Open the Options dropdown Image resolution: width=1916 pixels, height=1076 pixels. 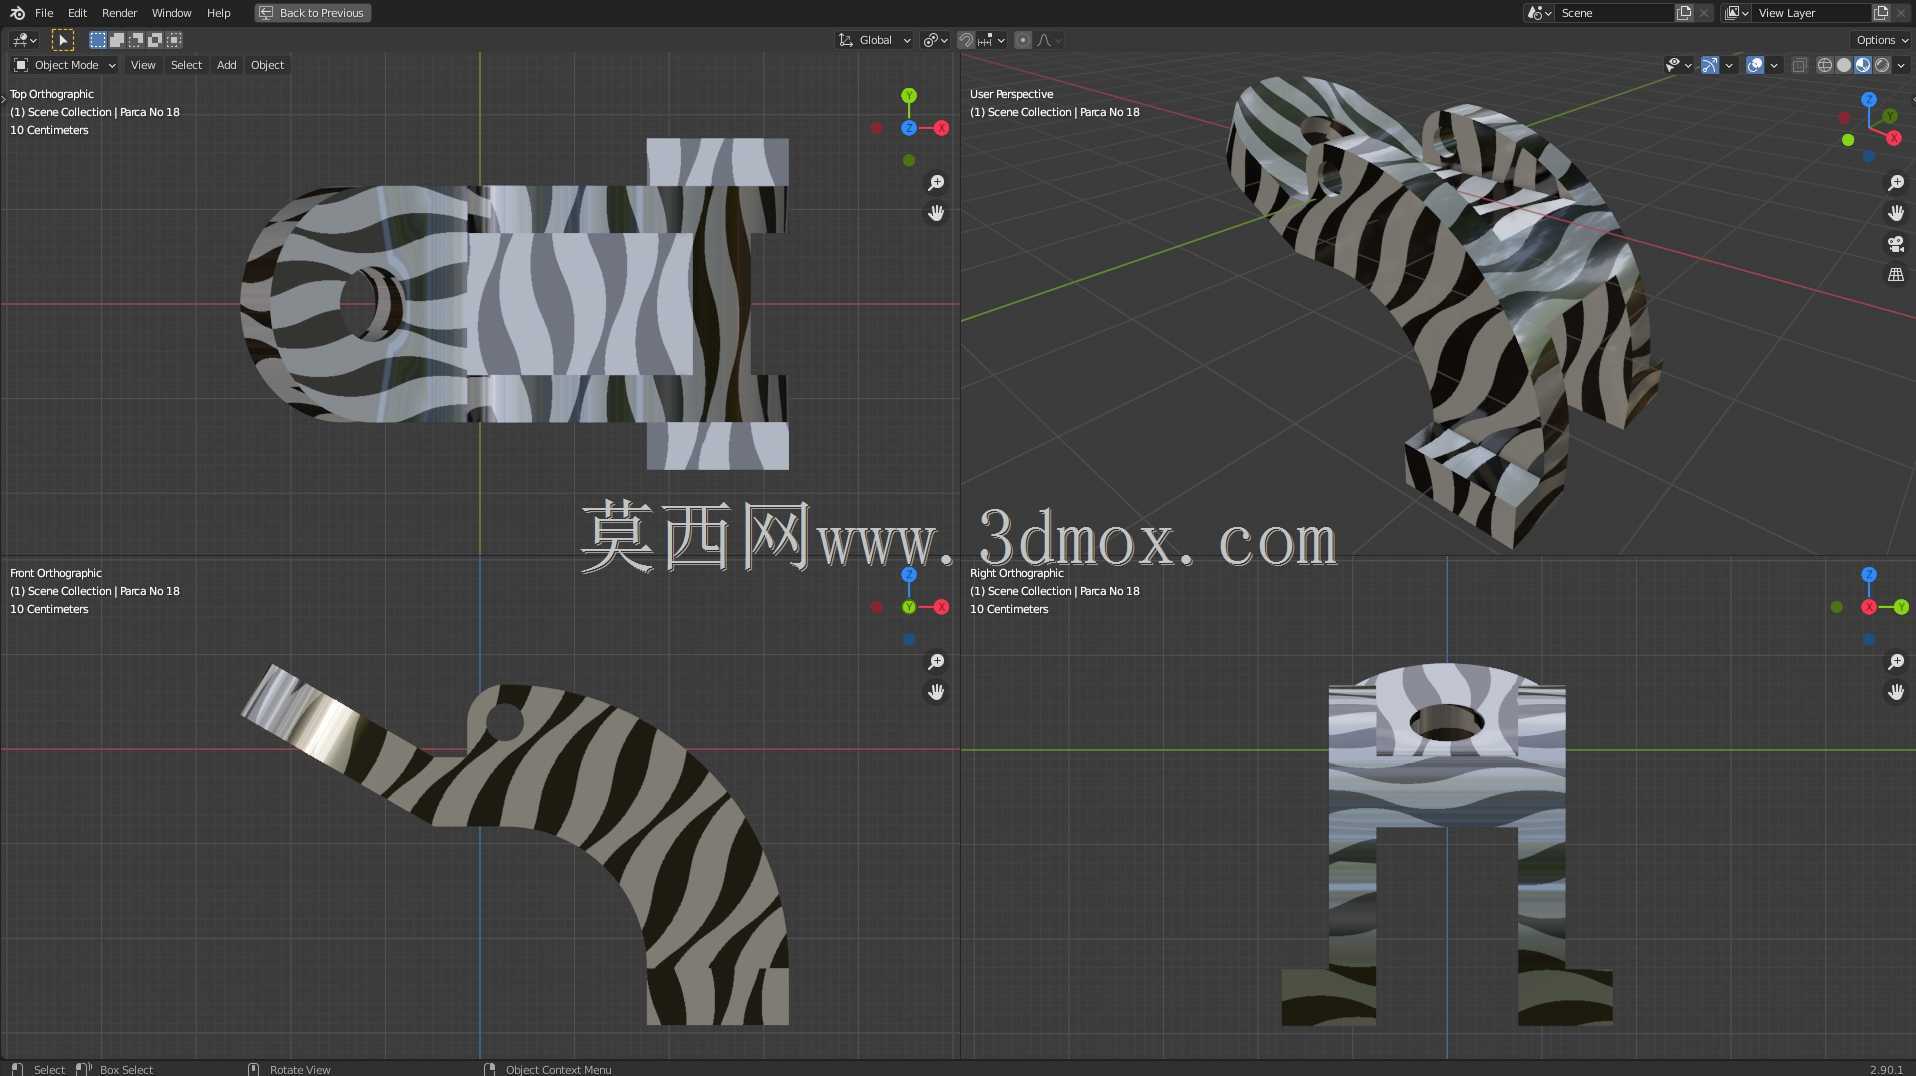(1882, 40)
